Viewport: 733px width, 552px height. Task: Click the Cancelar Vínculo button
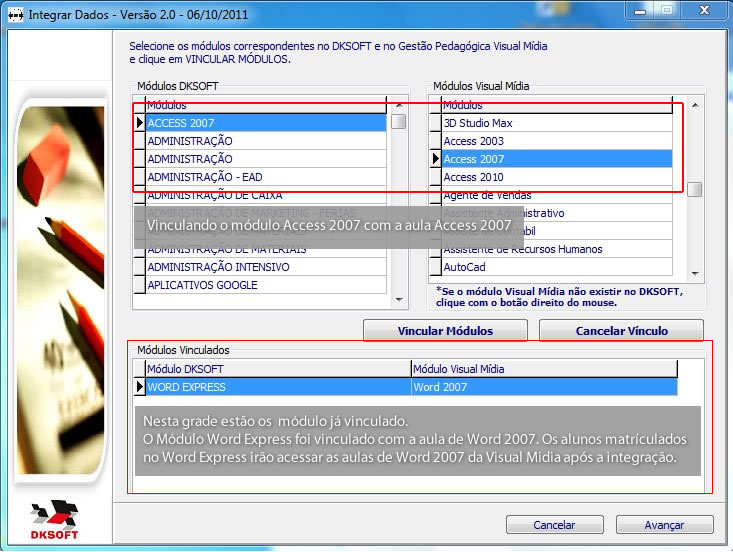621,330
